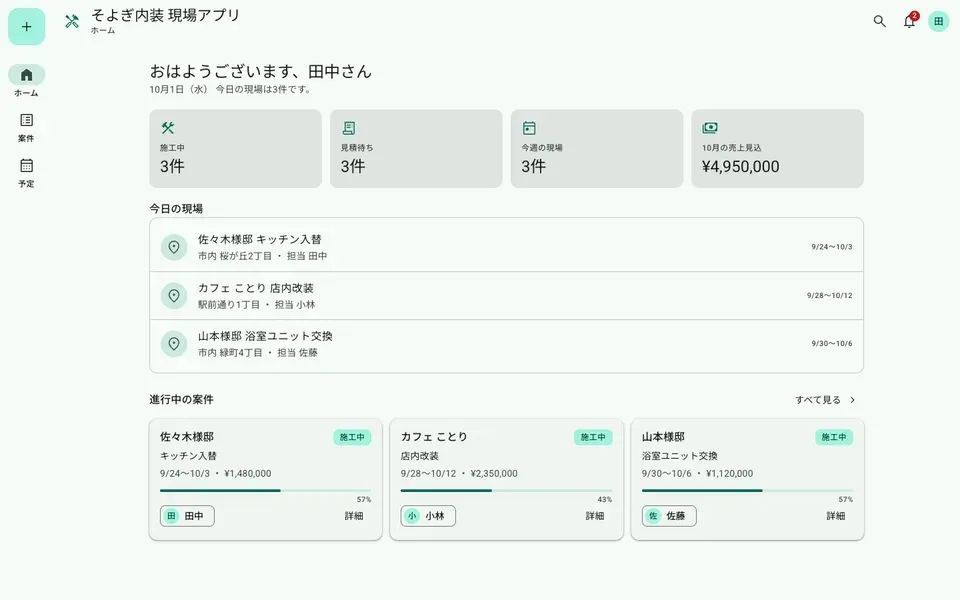Open 案件 in side navigation

point(26,127)
